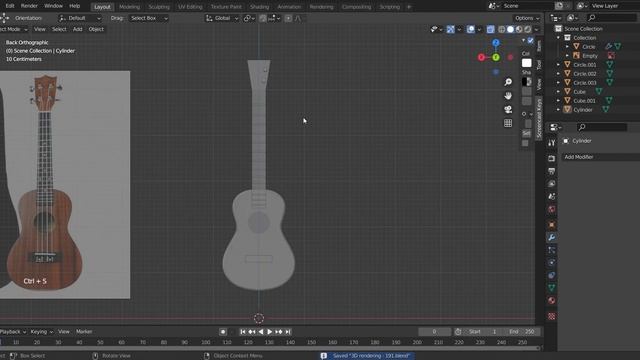Click the viewport zoom magnifier icon

coord(508,82)
